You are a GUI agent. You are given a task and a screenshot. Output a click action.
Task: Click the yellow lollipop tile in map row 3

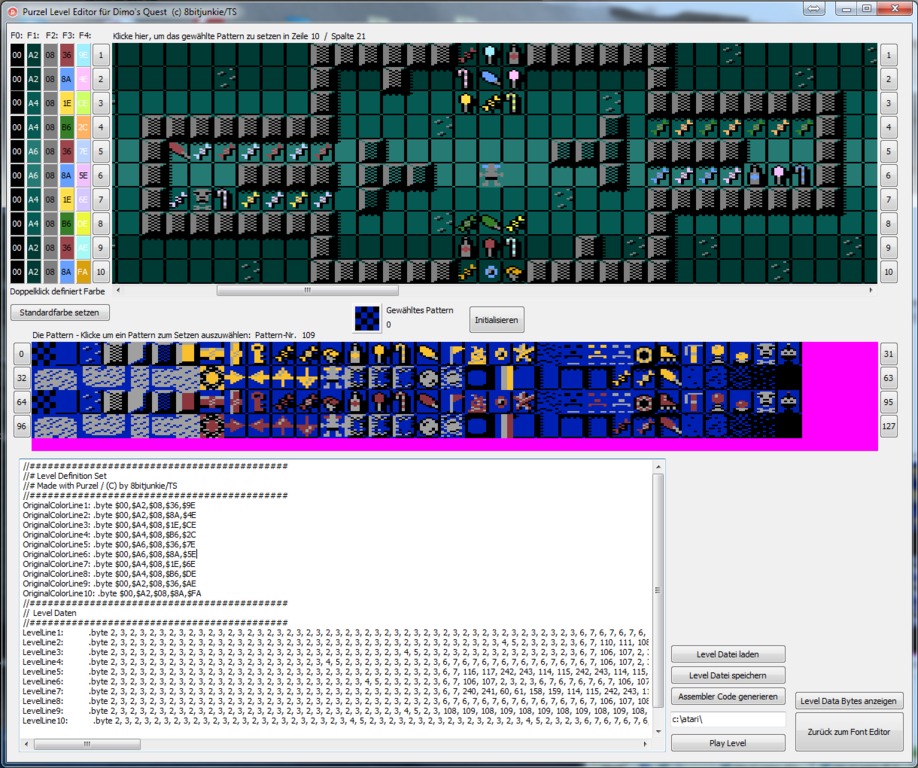point(466,102)
